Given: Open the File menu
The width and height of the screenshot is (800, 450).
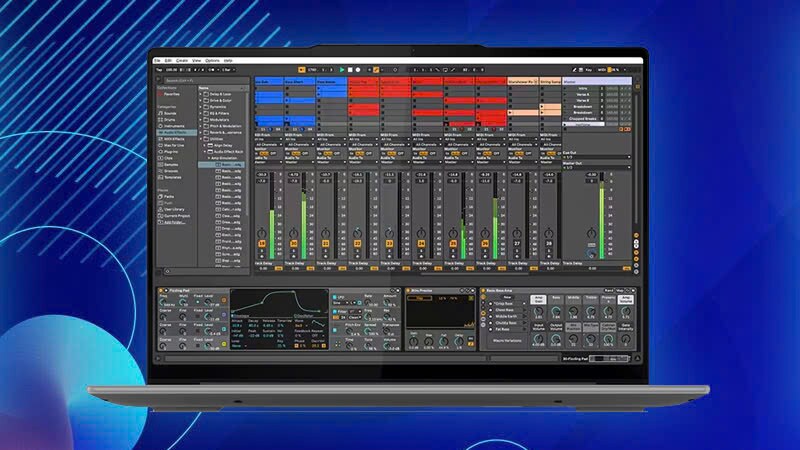Looking at the screenshot, I should (157, 61).
